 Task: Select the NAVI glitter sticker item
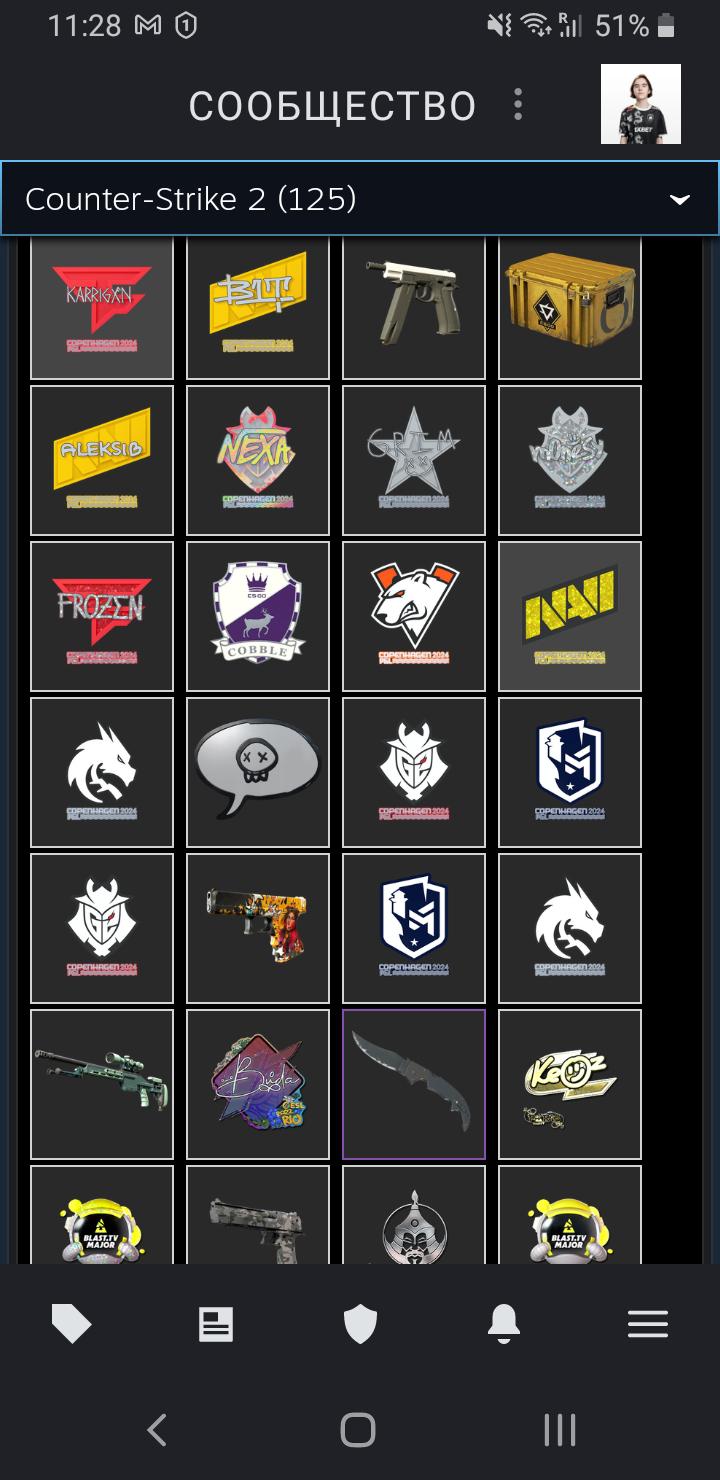[570, 617]
